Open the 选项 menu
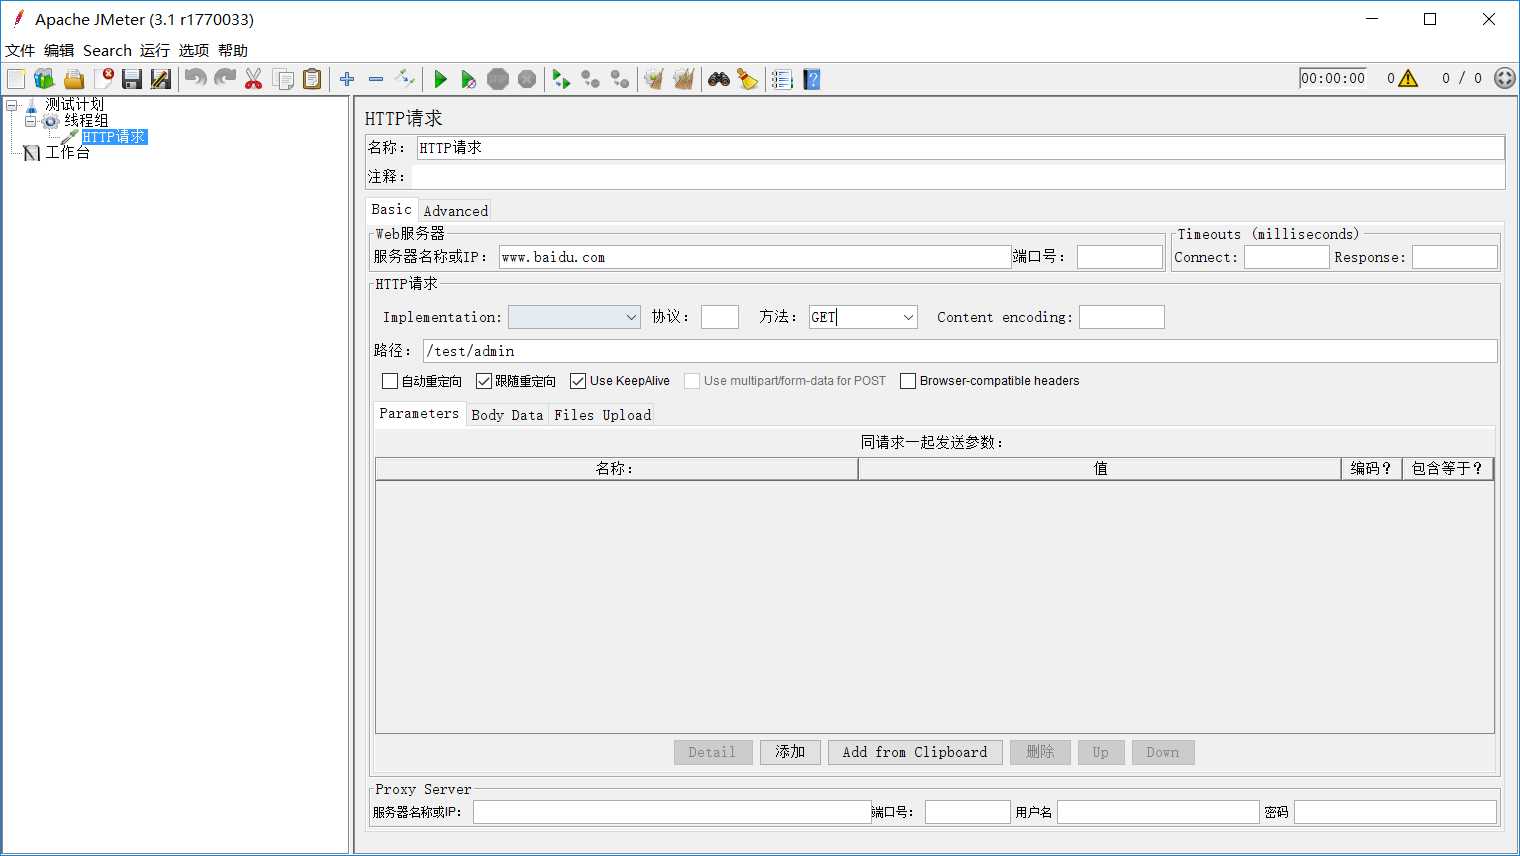Image resolution: width=1520 pixels, height=856 pixels. click(194, 50)
